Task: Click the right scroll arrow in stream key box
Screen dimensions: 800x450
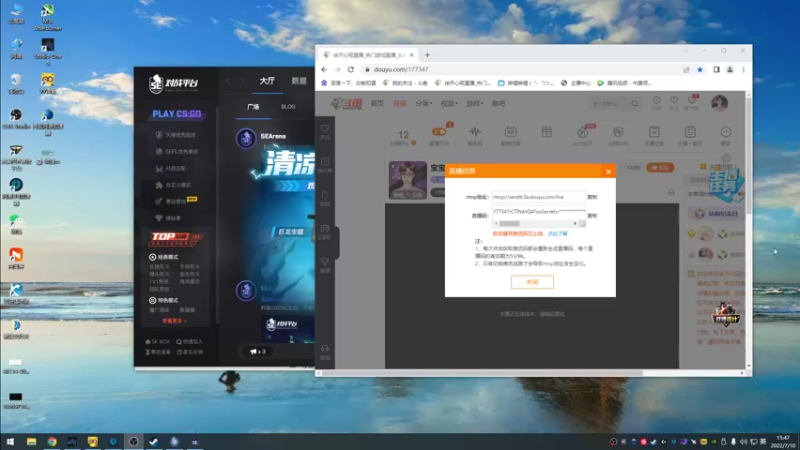Action: [x=575, y=223]
